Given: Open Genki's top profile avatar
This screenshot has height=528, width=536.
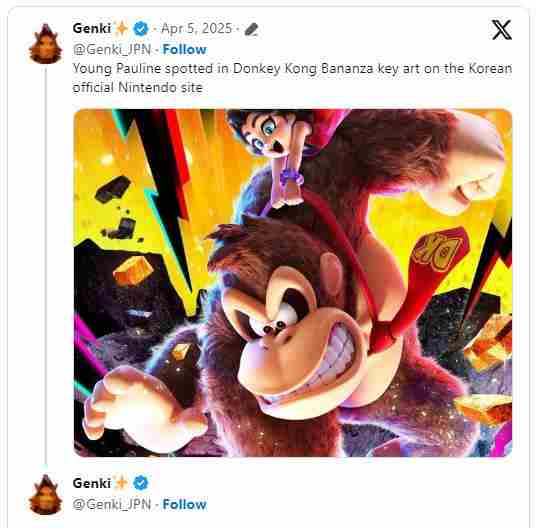Looking at the screenshot, I should click(45, 44).
